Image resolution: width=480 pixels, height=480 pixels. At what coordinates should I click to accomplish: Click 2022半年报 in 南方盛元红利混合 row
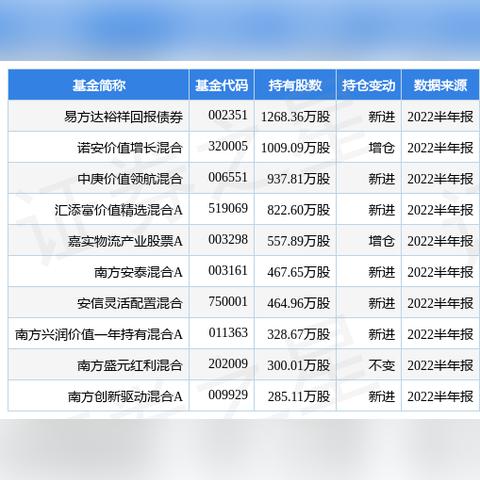click(440, 366)
